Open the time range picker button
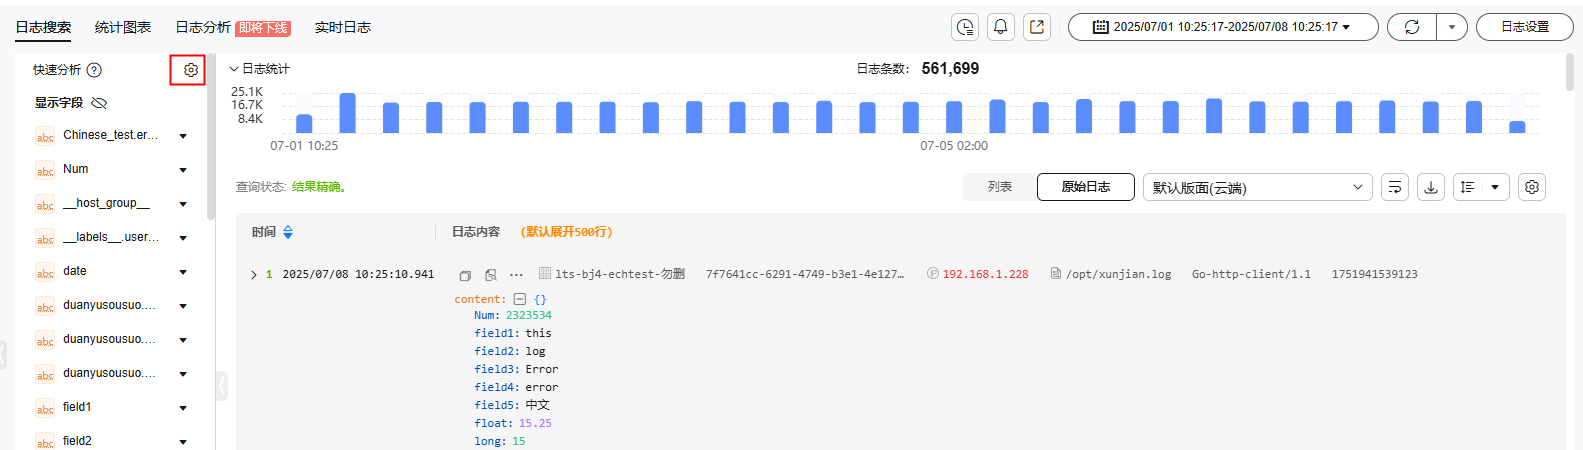Image resolution: width=1583 pixels, height=450 pixels. (x=1222, y=27)
